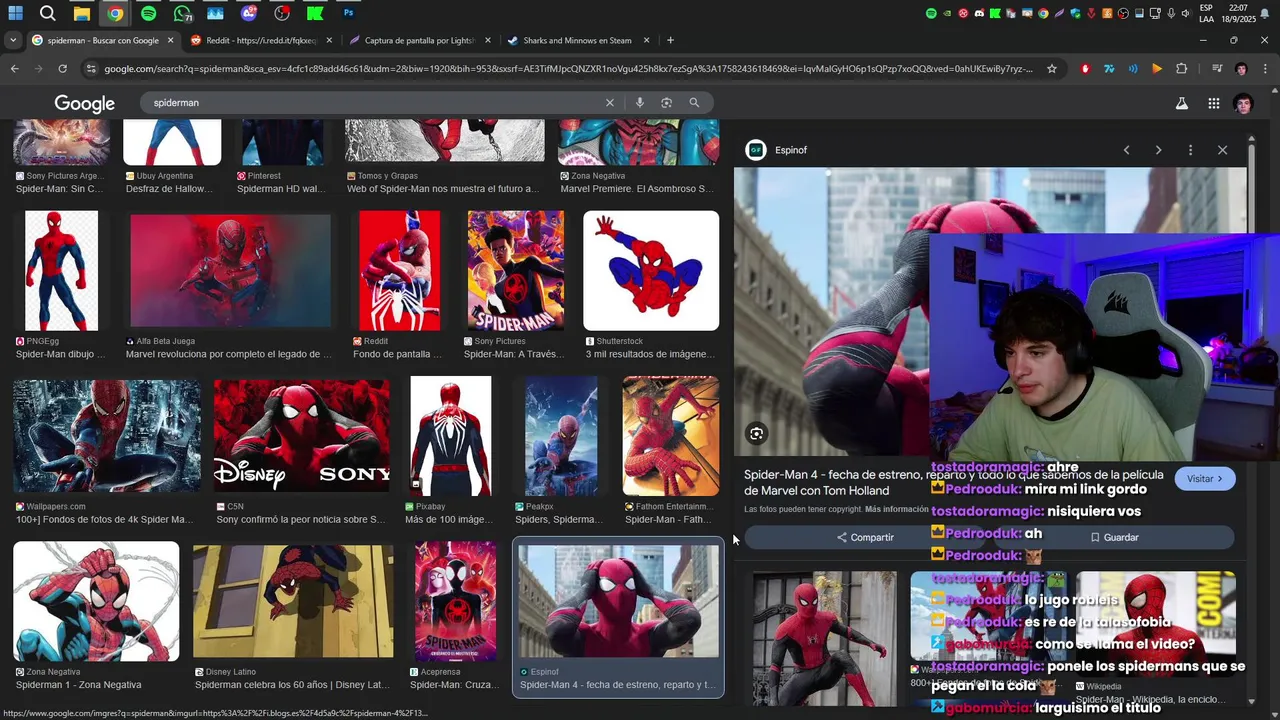This screenshot has width=1280, height=720.
Task: Open the Chrome profile avatar
Action: pos(1241,69)
